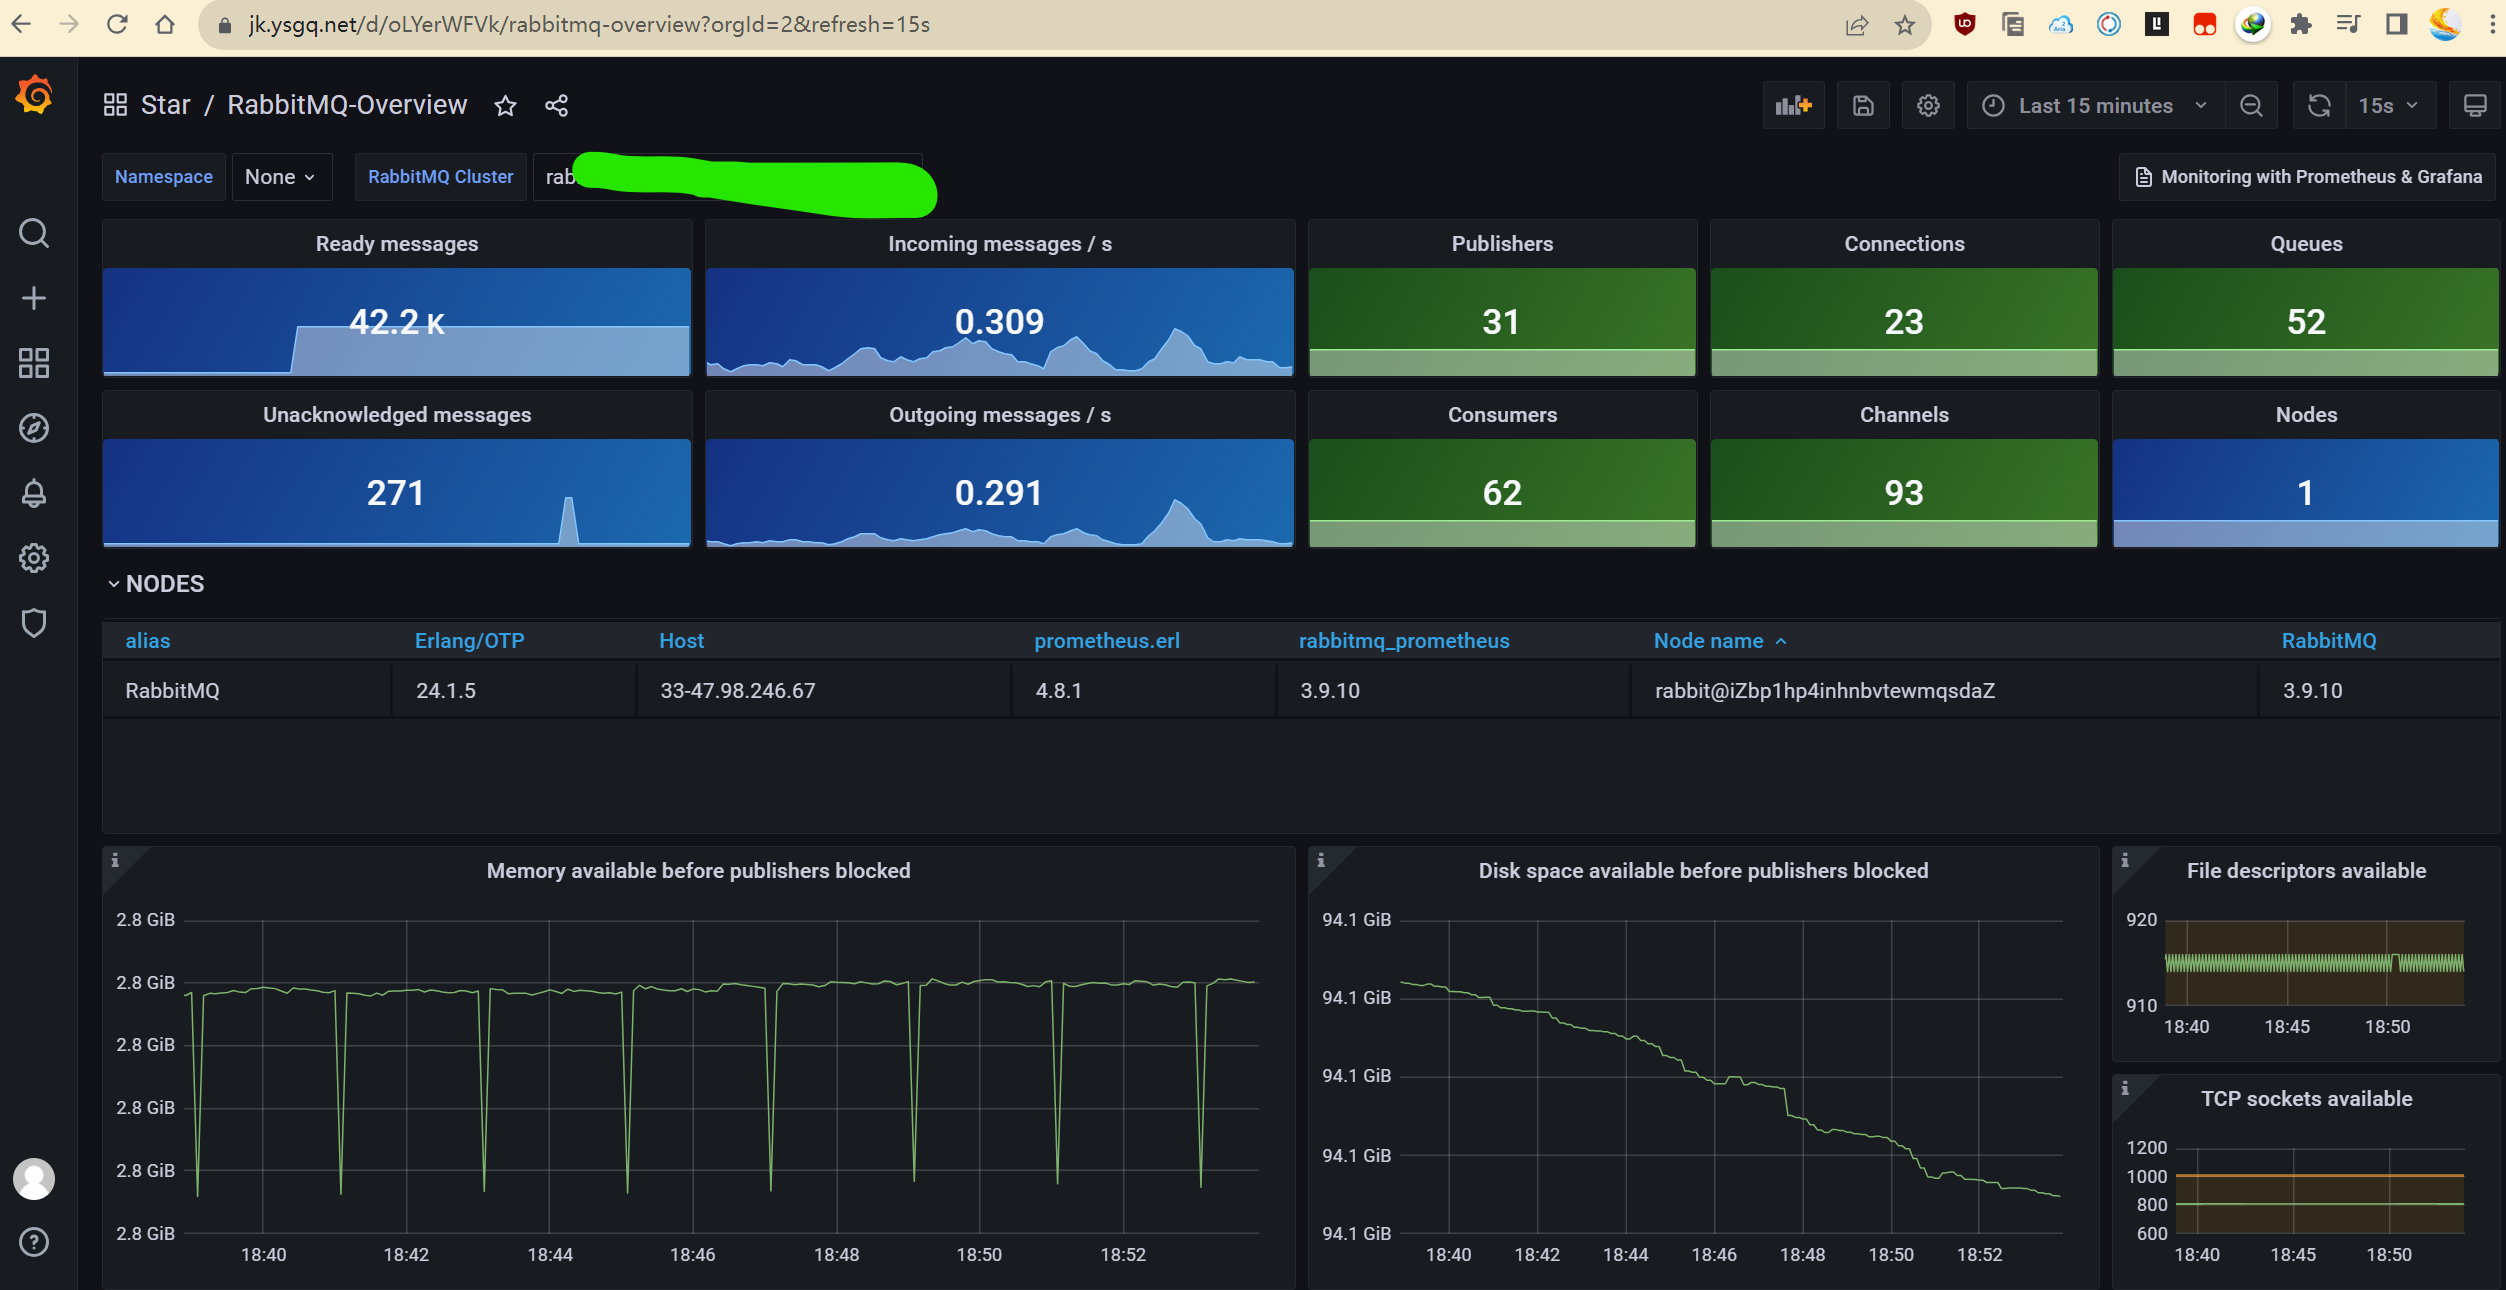Open the Ready messages panel title menu
The width and height of the screenshot is (2506, 1290).
tap(397, 244)
